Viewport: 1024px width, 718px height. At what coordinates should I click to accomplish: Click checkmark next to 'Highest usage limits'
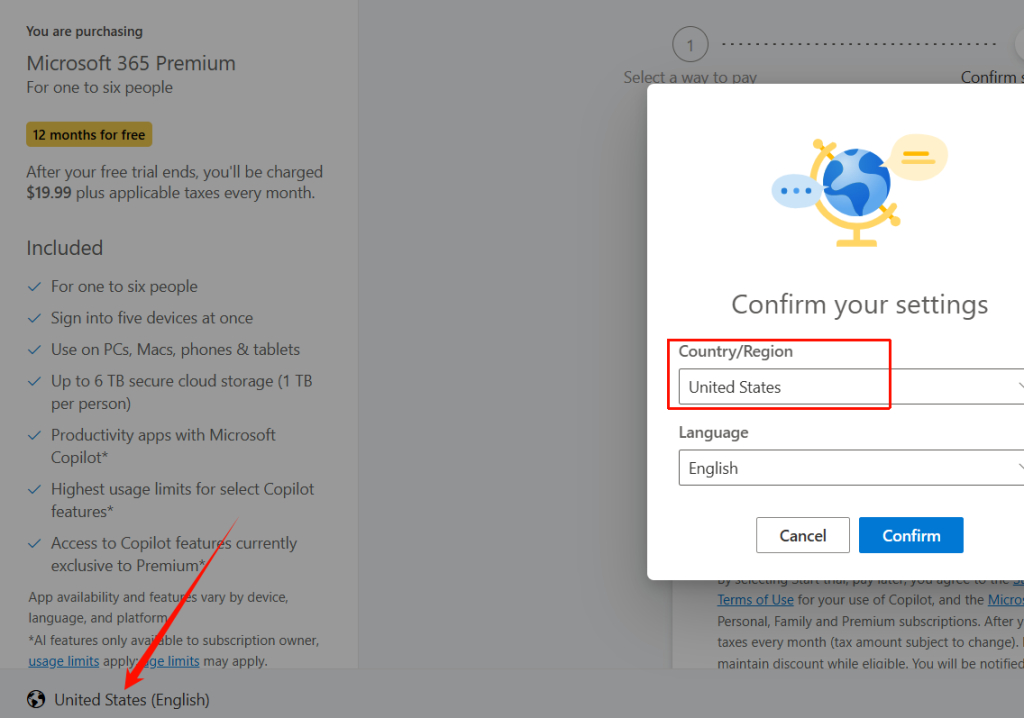[35, 490]
